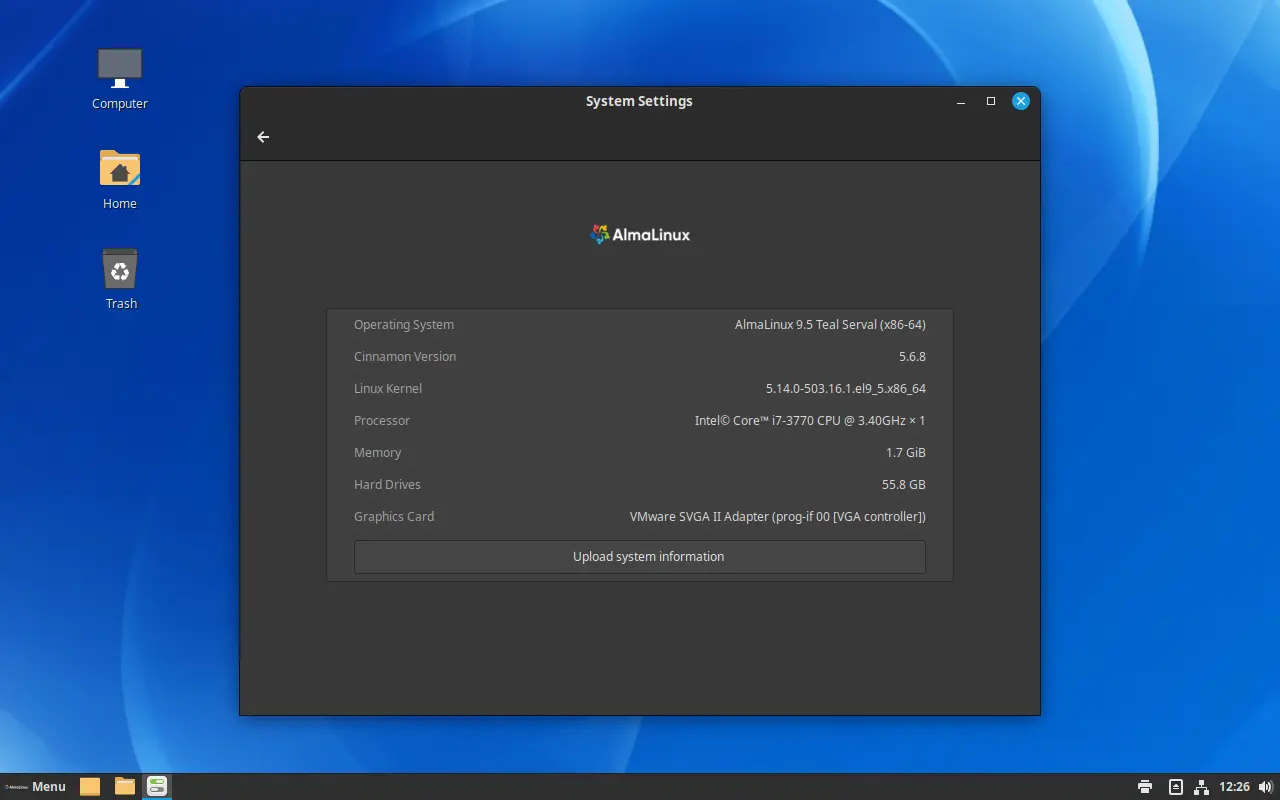Select the Graphics Card label
The width and height of the screenshot is (1280, 800).
(x=394, y=517)
